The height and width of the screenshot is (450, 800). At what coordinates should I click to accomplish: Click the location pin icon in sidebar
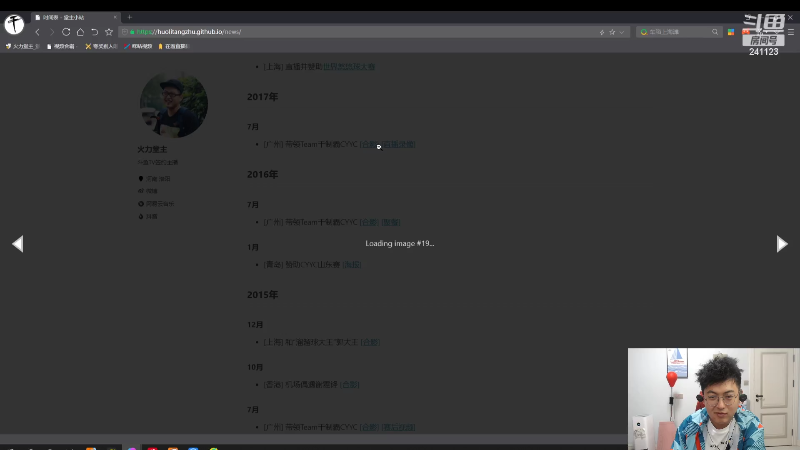pyautogui.click(x=141, y=179)
